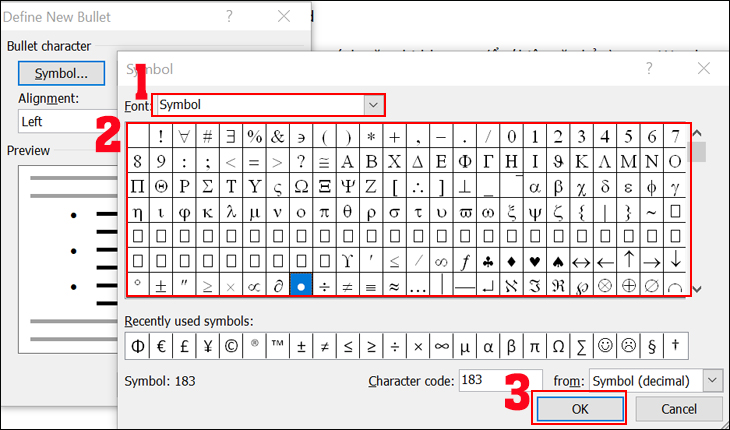Choose the empty set (∅) symbol

click(x=652, y=285)
